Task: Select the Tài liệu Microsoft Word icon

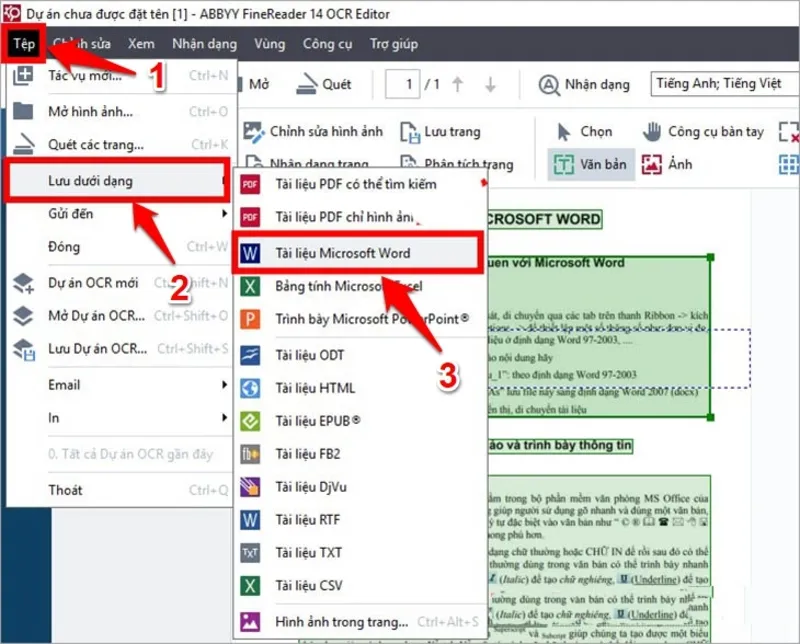Action: coord(250,253)
